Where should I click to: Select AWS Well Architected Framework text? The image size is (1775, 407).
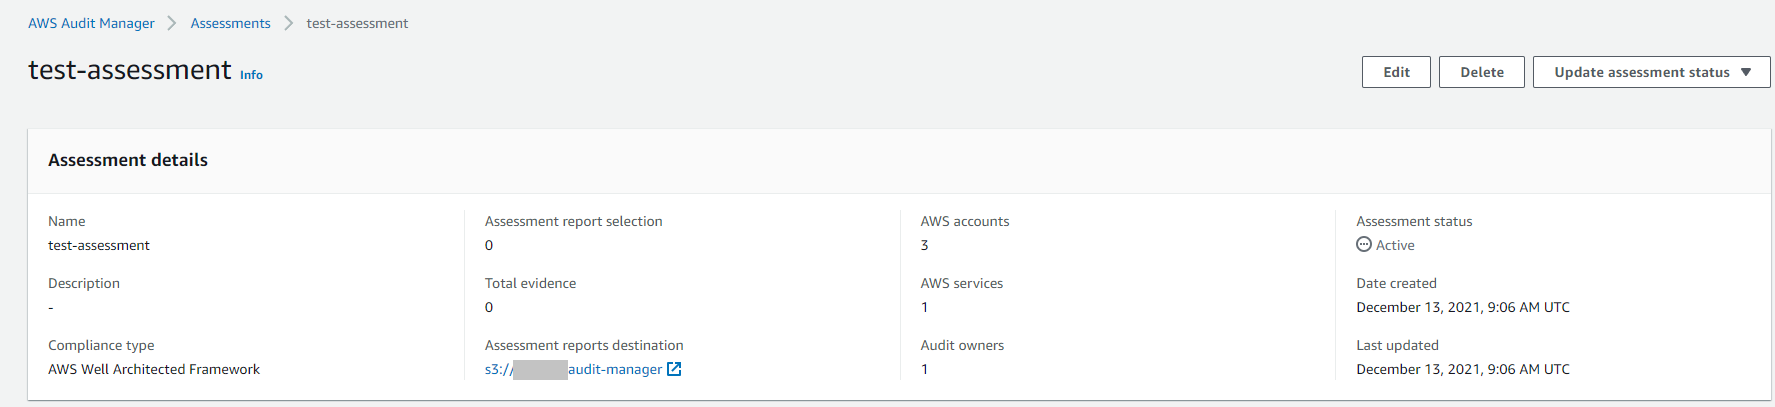[154, 369]
